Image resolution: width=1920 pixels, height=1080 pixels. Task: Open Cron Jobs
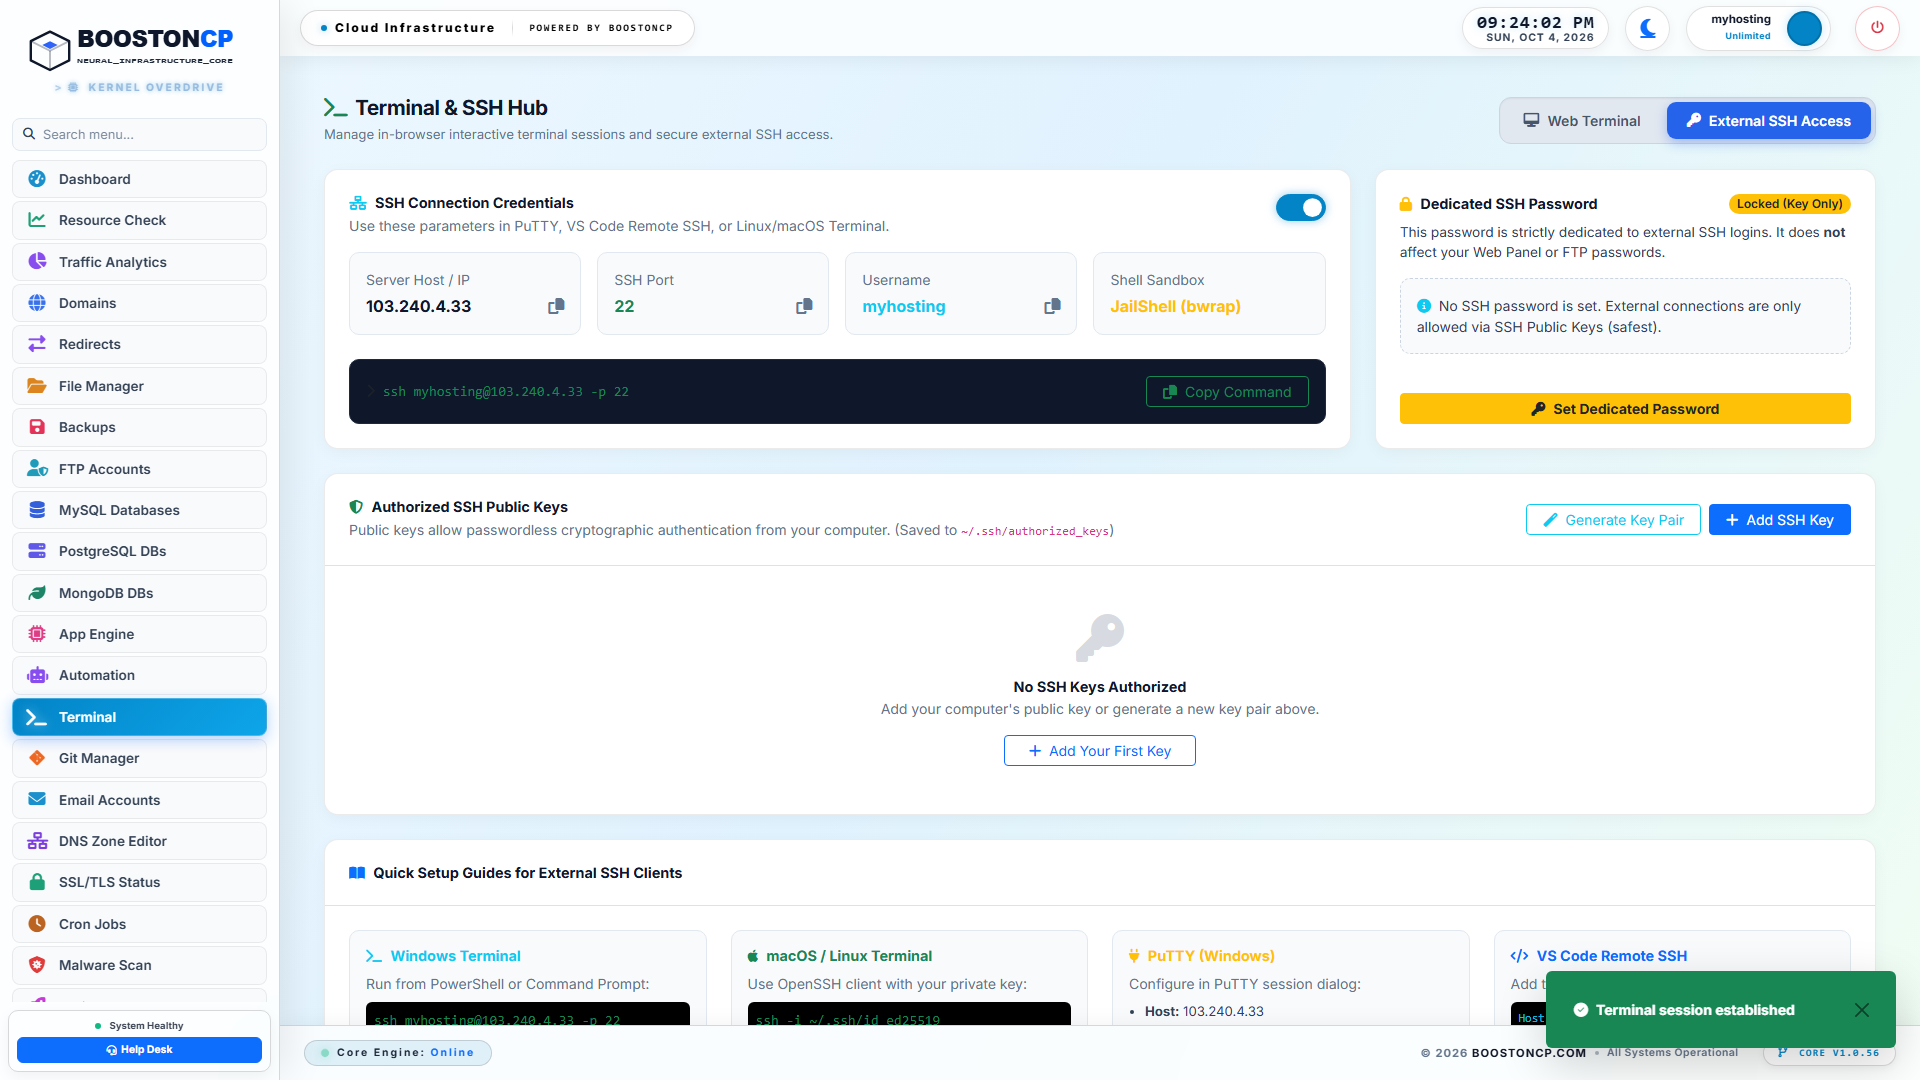coord(139,924)
